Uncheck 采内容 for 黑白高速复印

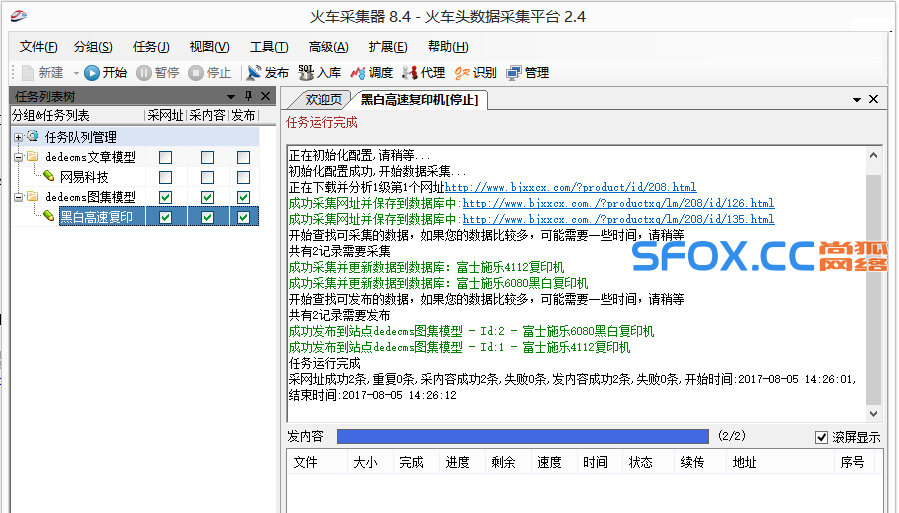tap(208, 217)
